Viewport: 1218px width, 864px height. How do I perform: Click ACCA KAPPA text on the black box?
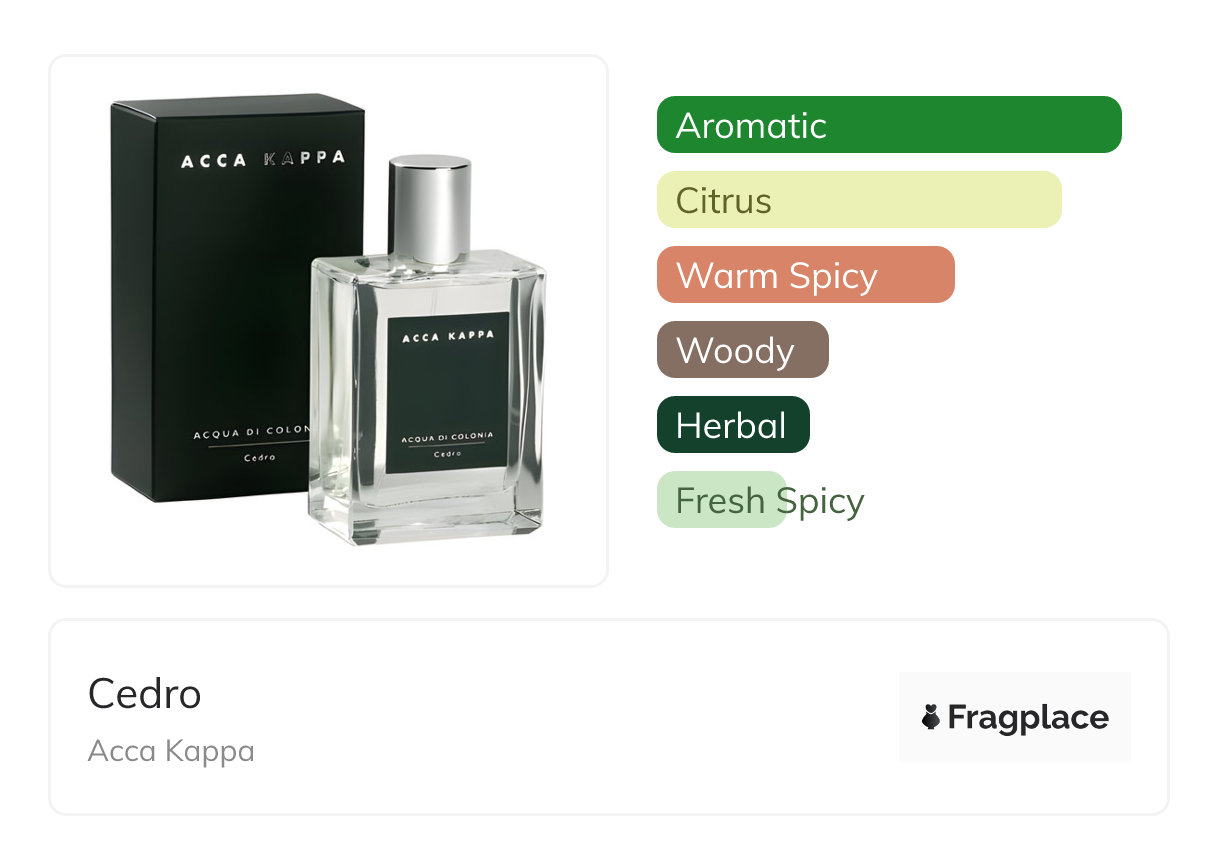click(263, 159)
